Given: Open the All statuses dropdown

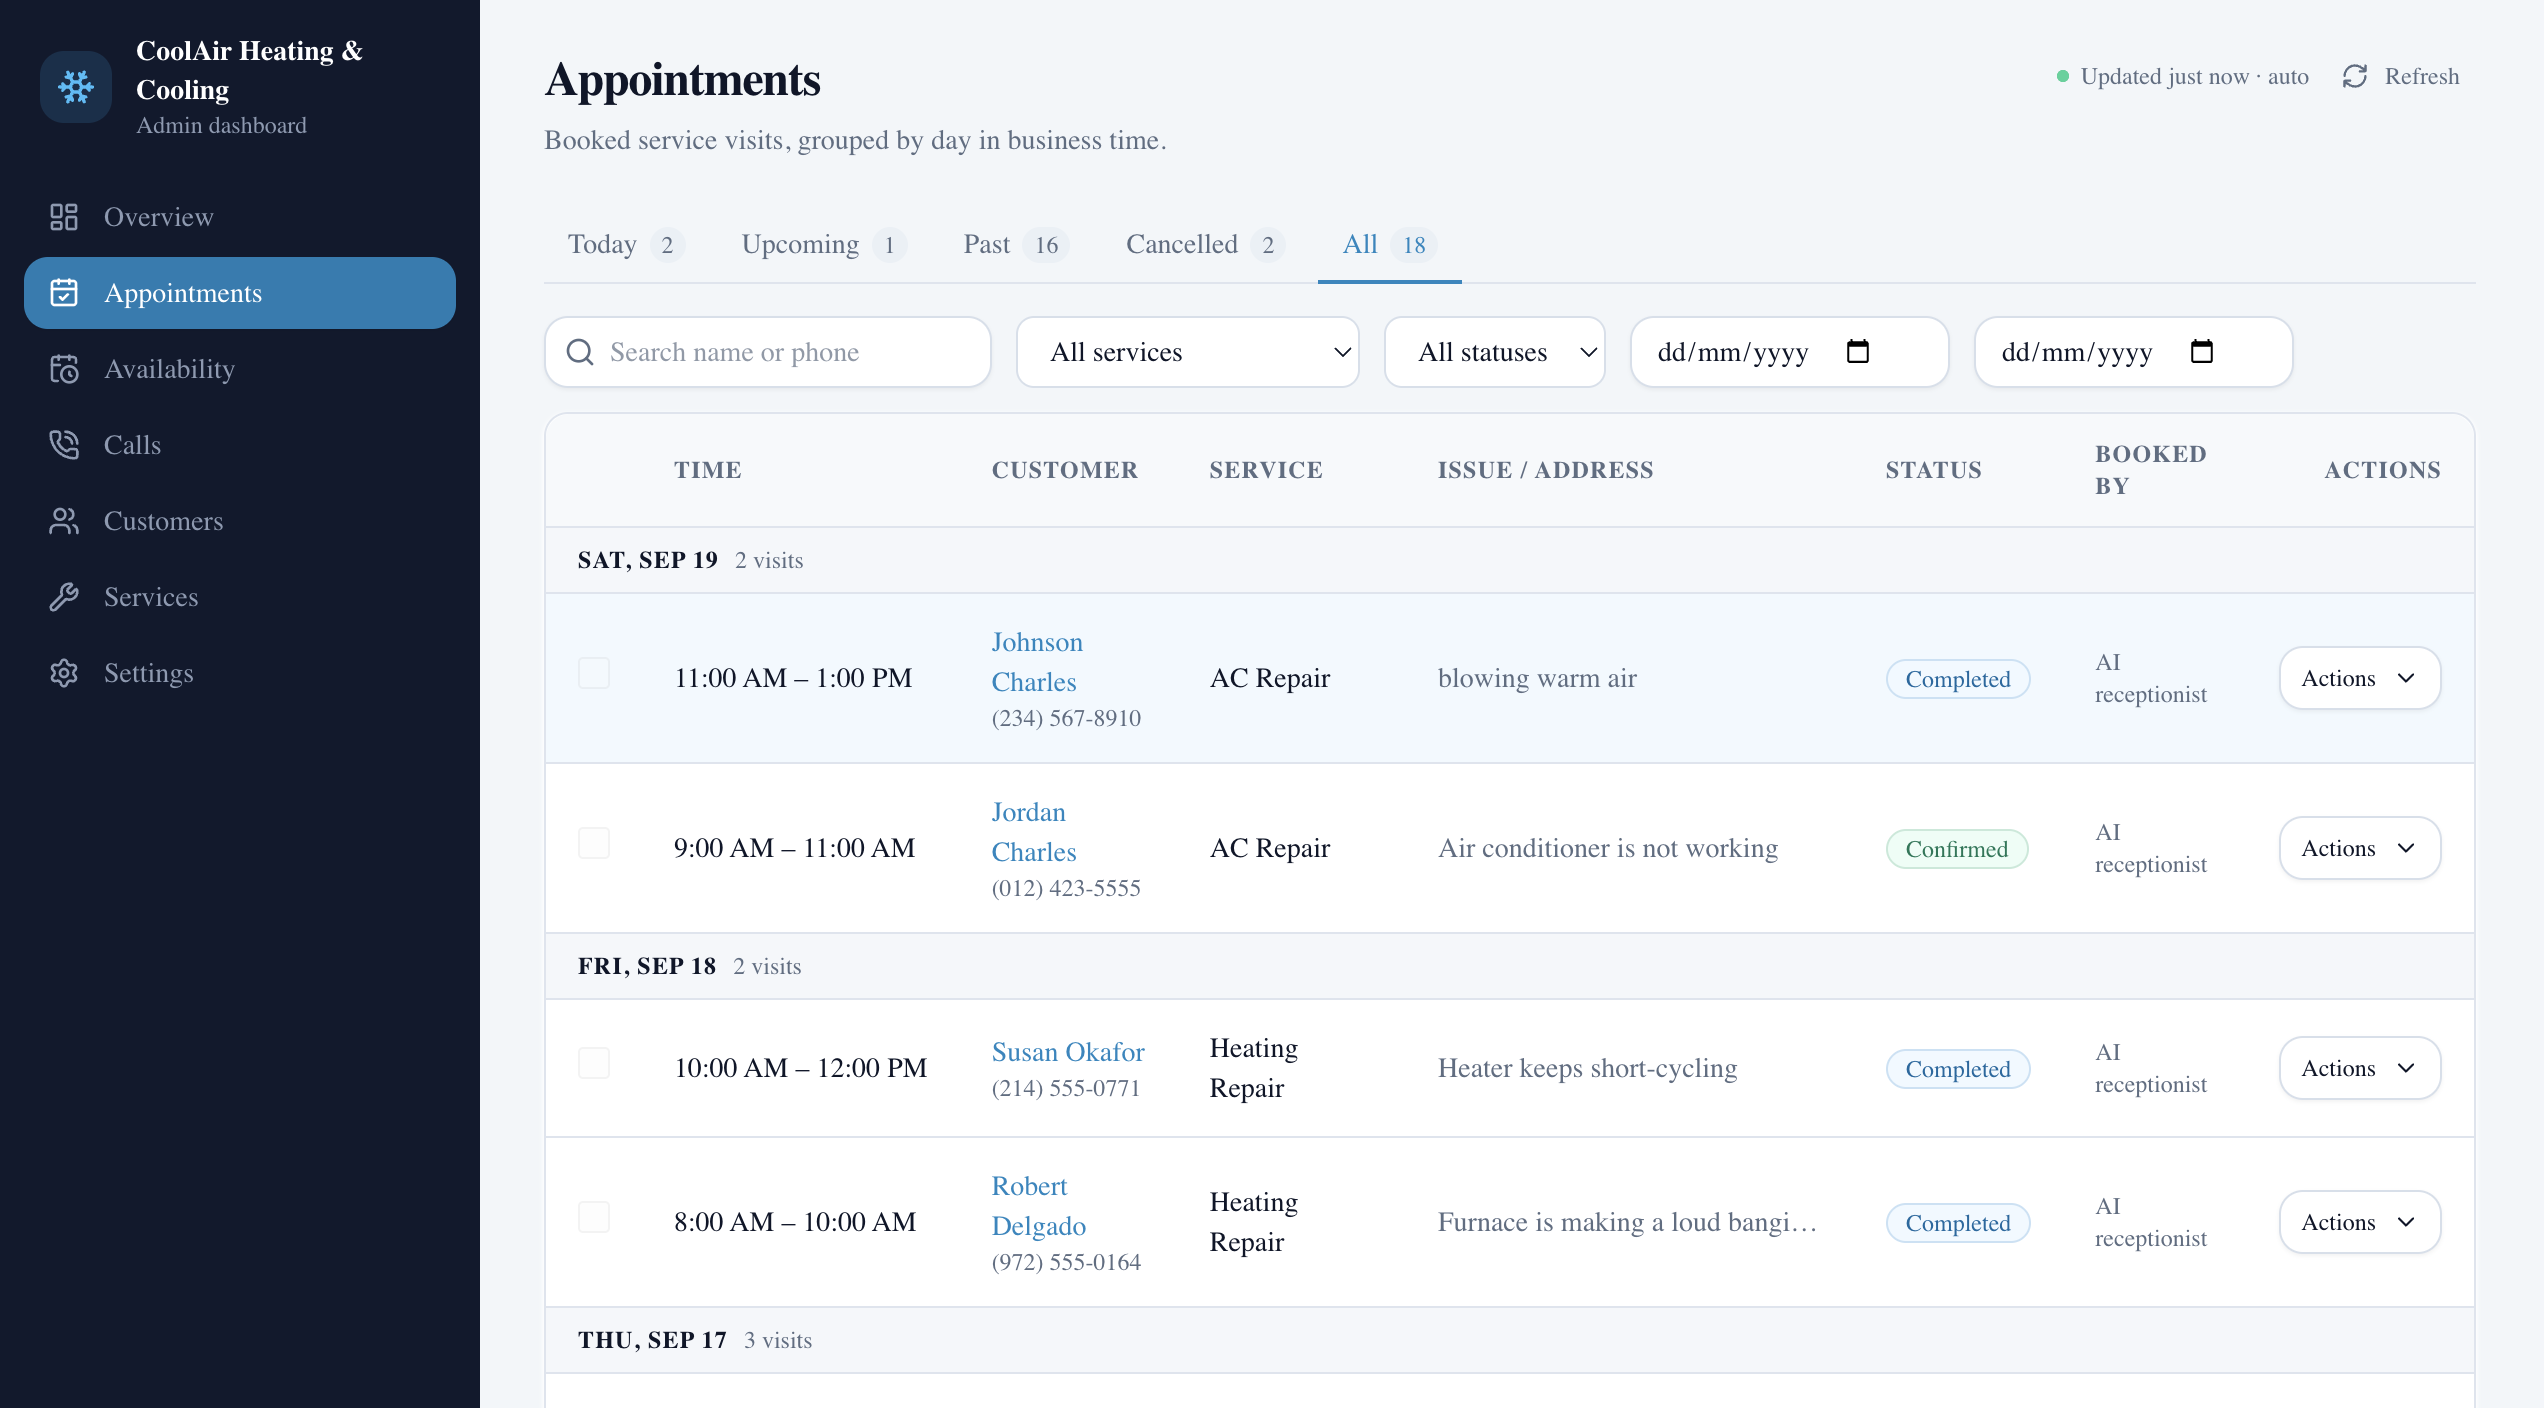Looking at the screenshot, I should coord(1495,352).
